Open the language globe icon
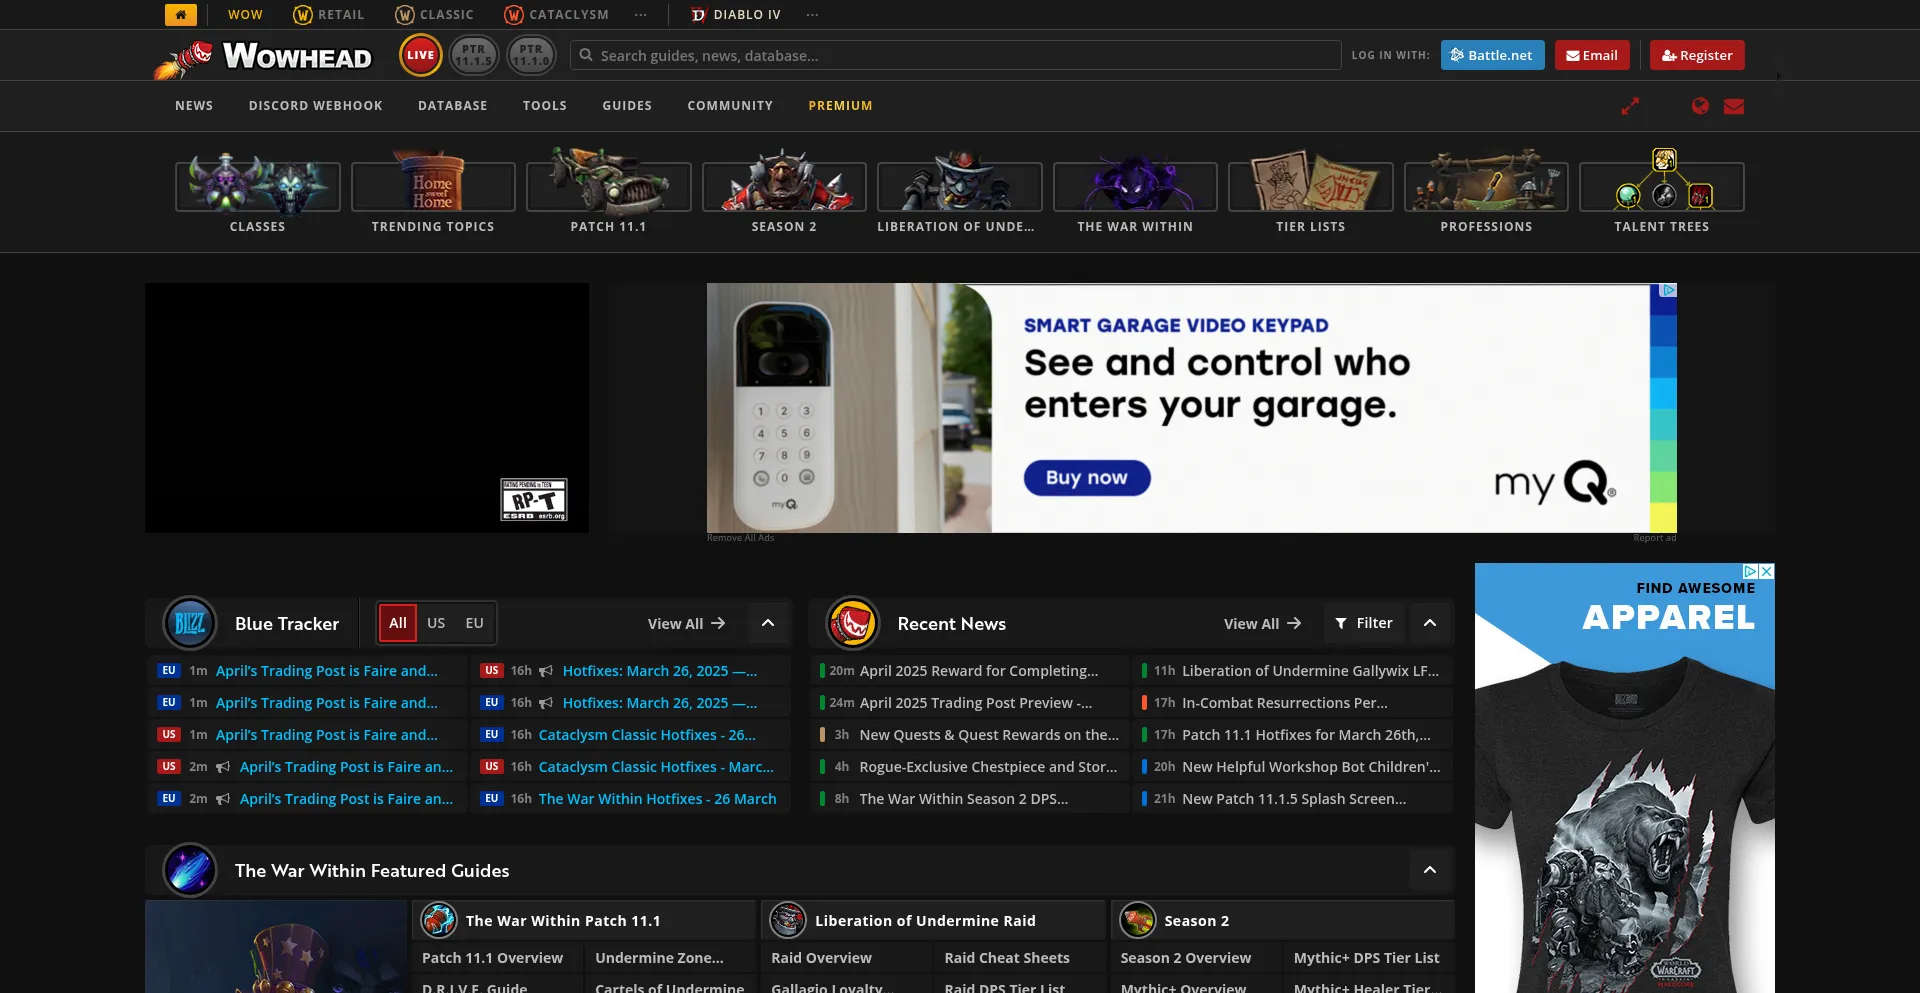1920x993 pixels. click(1700, 106)
